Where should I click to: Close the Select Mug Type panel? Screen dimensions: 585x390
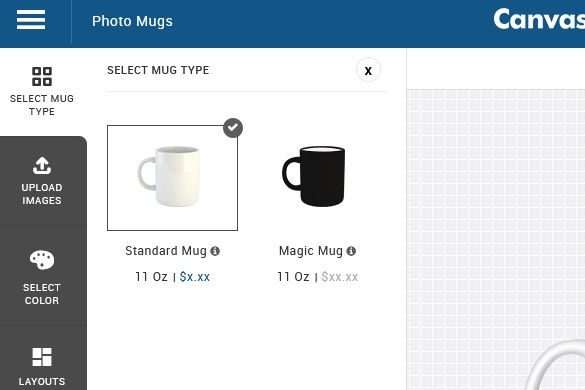click(x=368, y=70)
